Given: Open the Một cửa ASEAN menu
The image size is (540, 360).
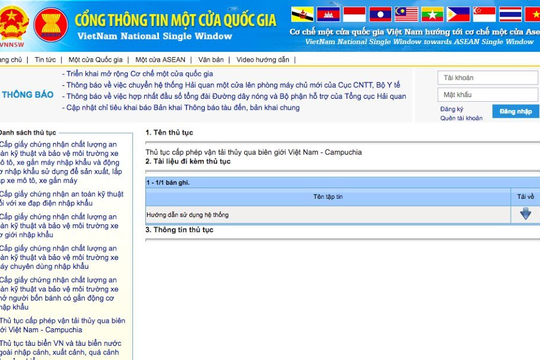Looking at the screenshot, I should tap(160, 60).
